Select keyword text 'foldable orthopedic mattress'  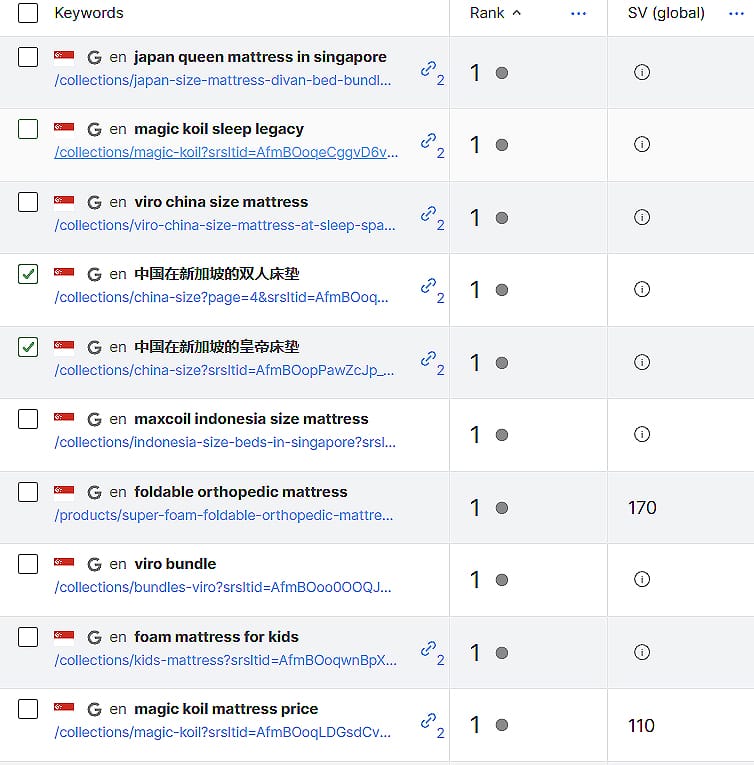tap(241, 492)
